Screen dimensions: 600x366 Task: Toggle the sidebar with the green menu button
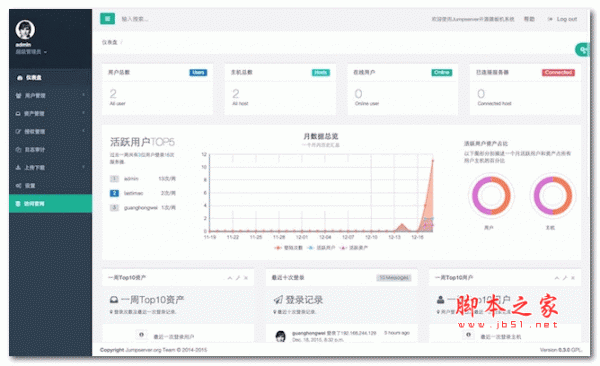[108, 18]
